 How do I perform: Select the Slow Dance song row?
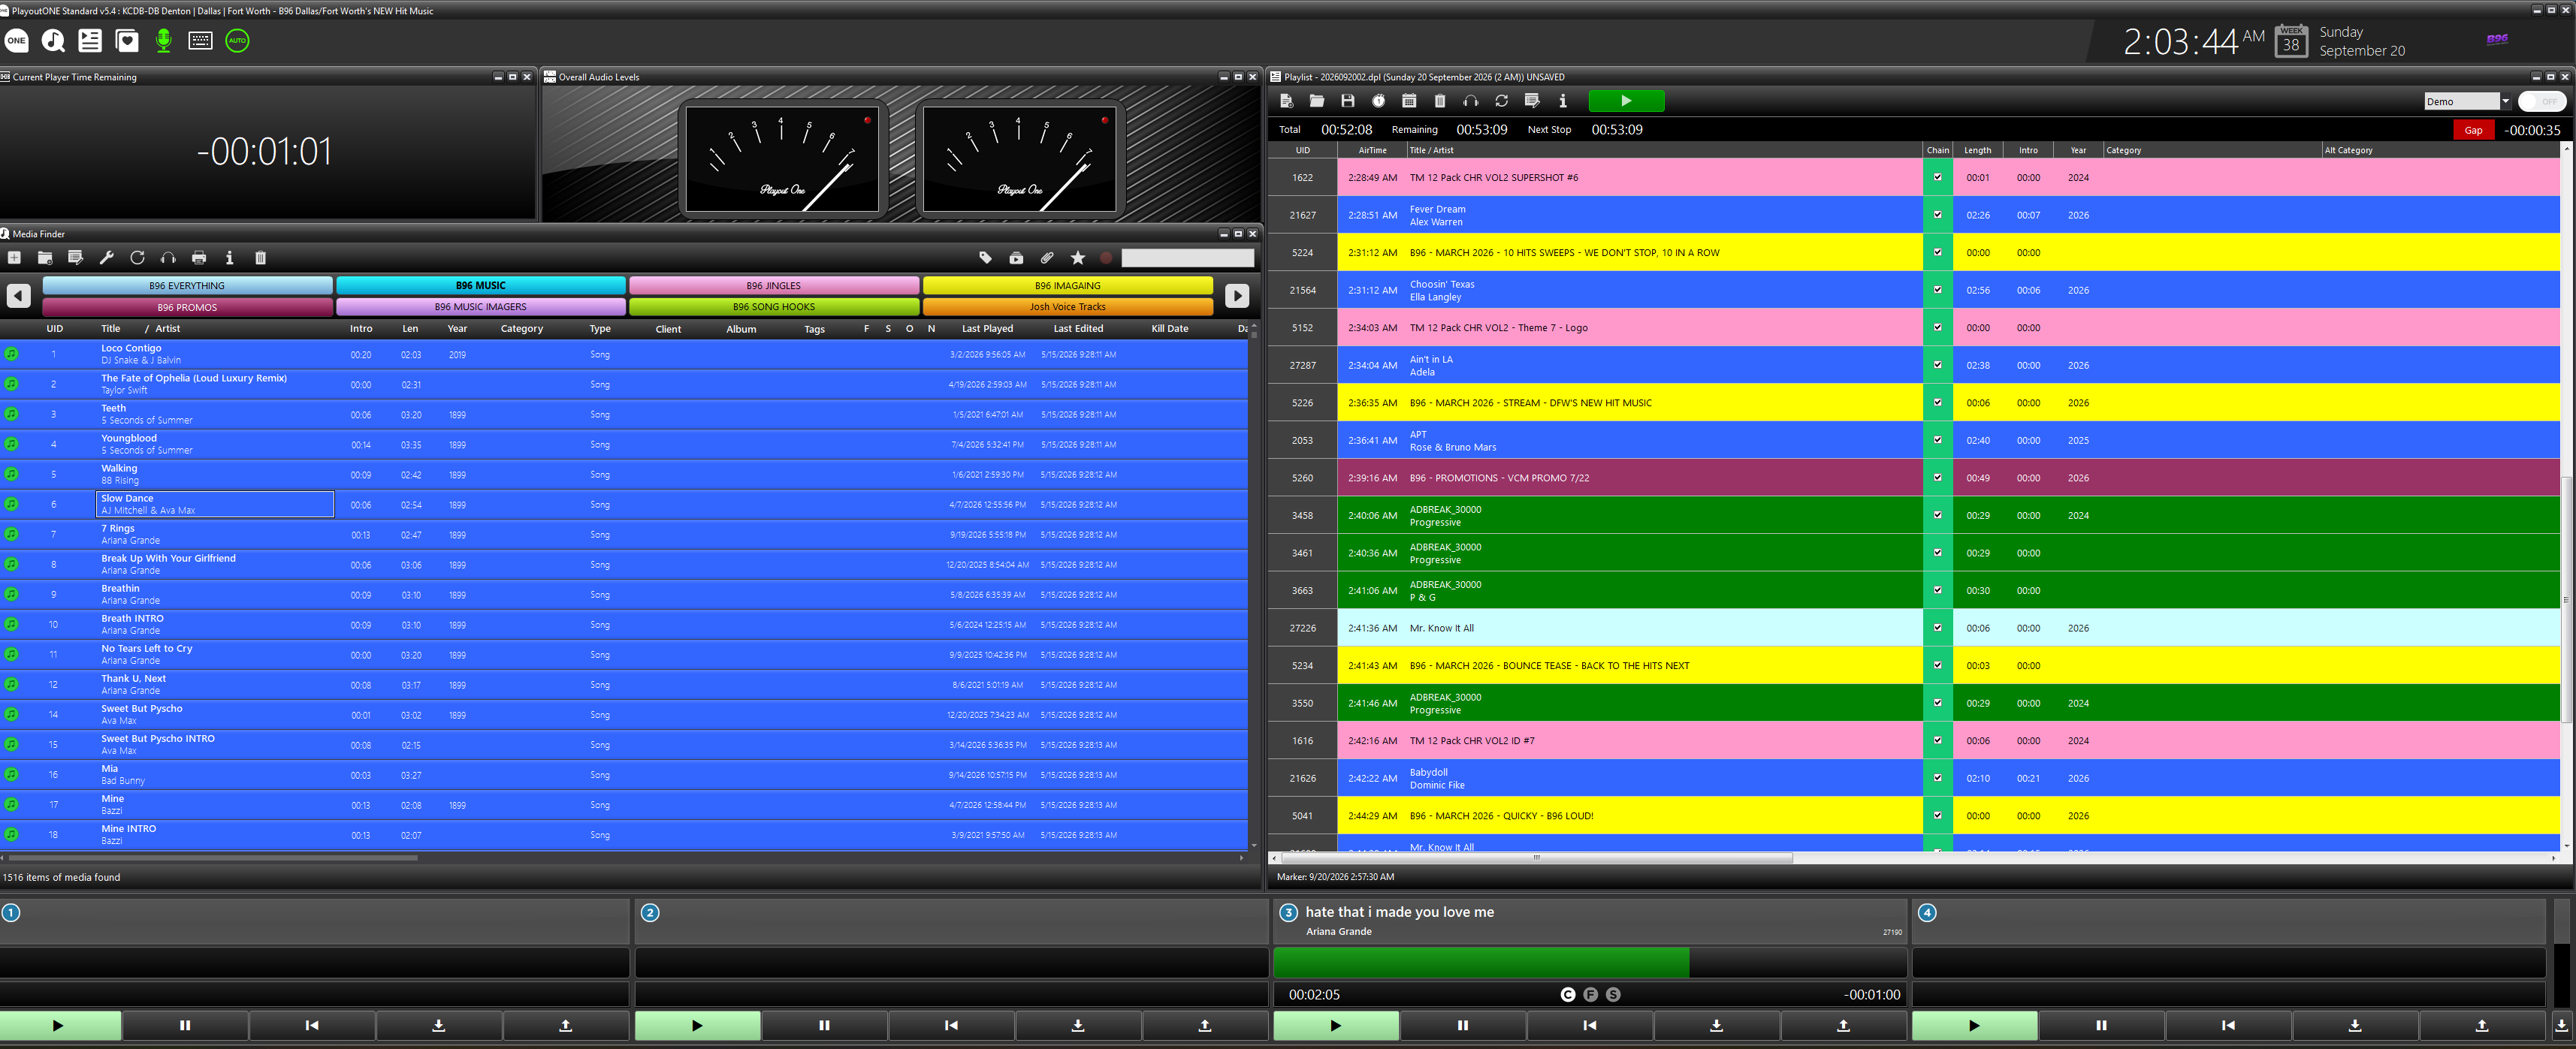click(624, 504)
